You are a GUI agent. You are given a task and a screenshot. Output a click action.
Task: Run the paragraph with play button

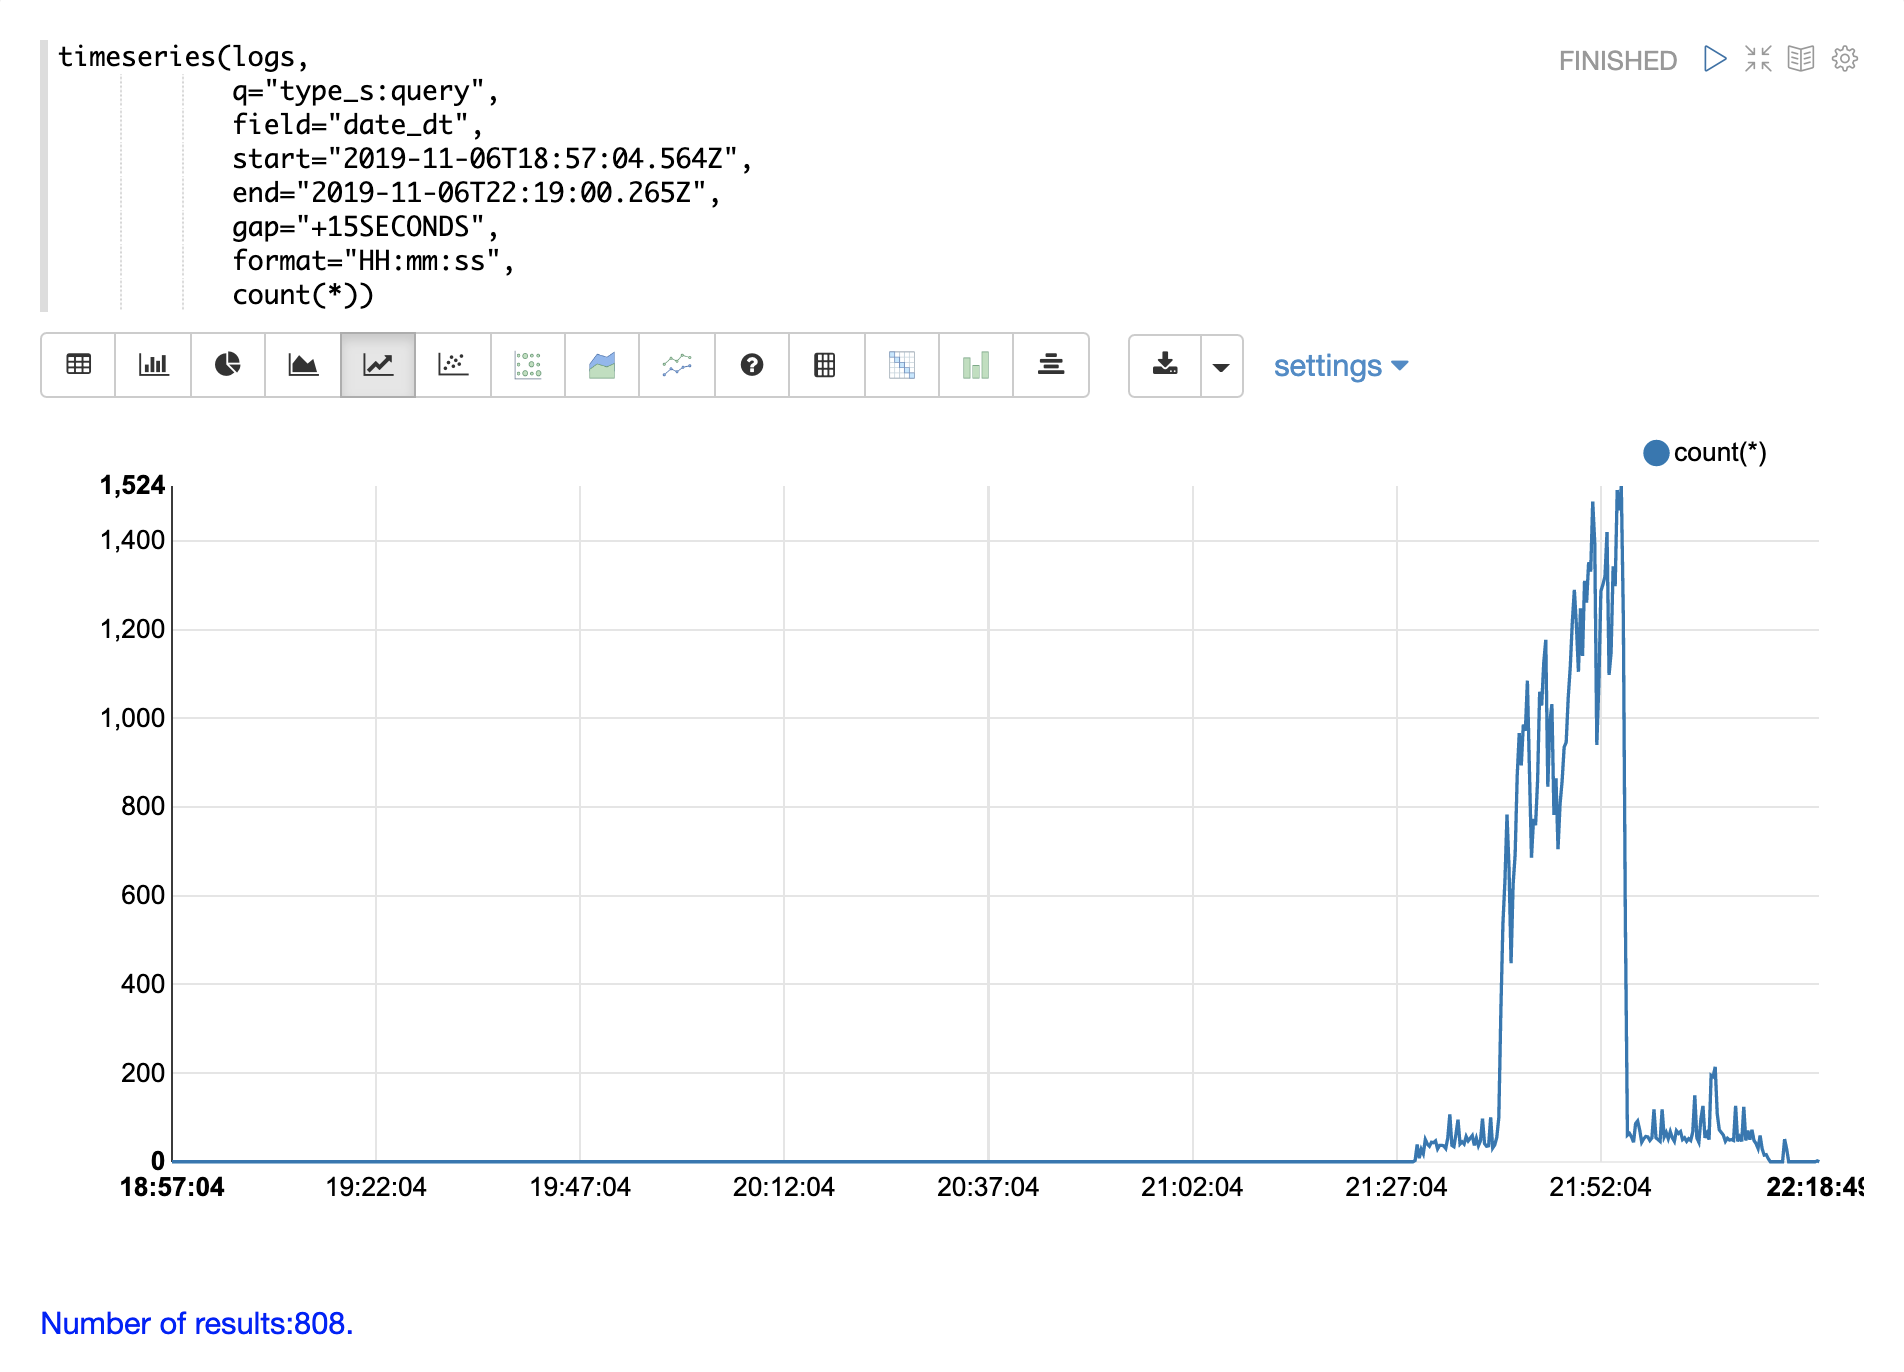tap(1715, 59)
